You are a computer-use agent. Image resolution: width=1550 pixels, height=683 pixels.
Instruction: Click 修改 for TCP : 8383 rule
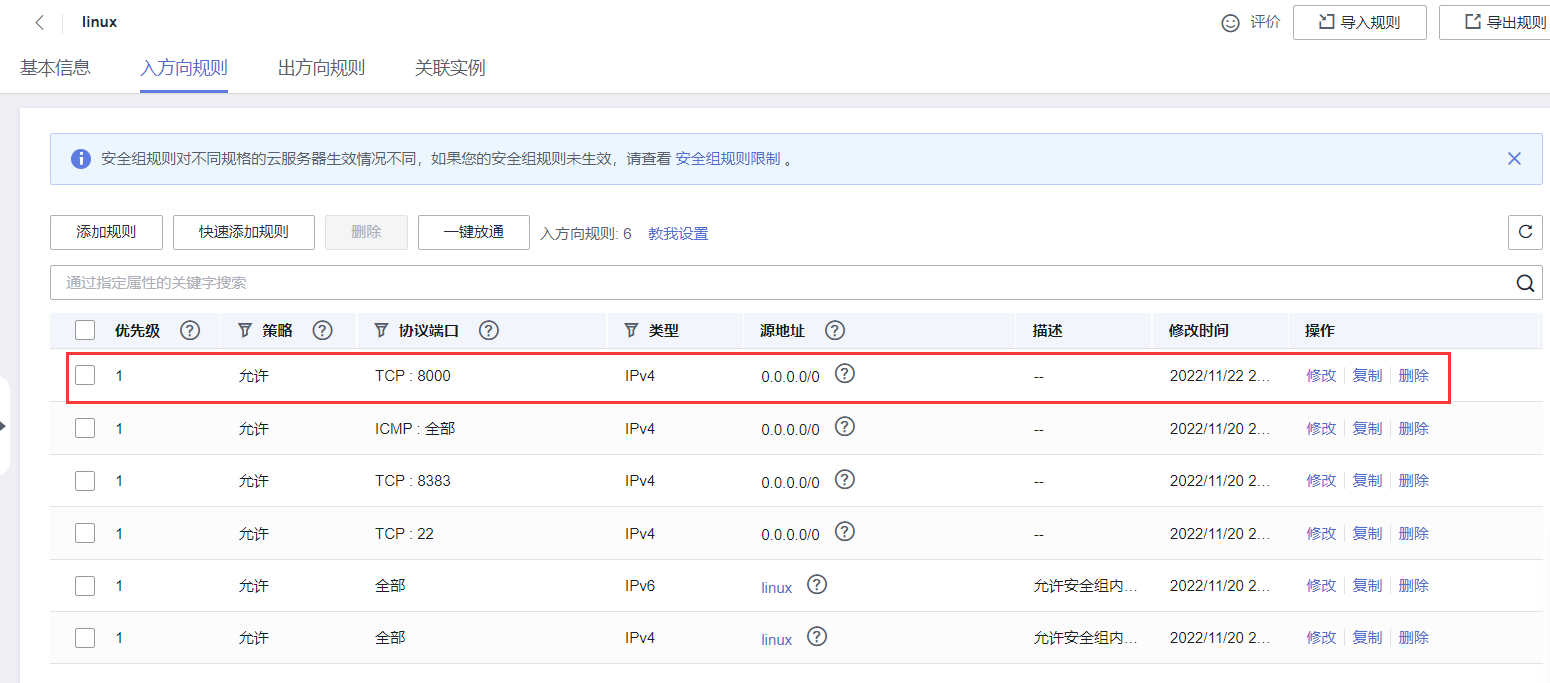coord(1321,481)
